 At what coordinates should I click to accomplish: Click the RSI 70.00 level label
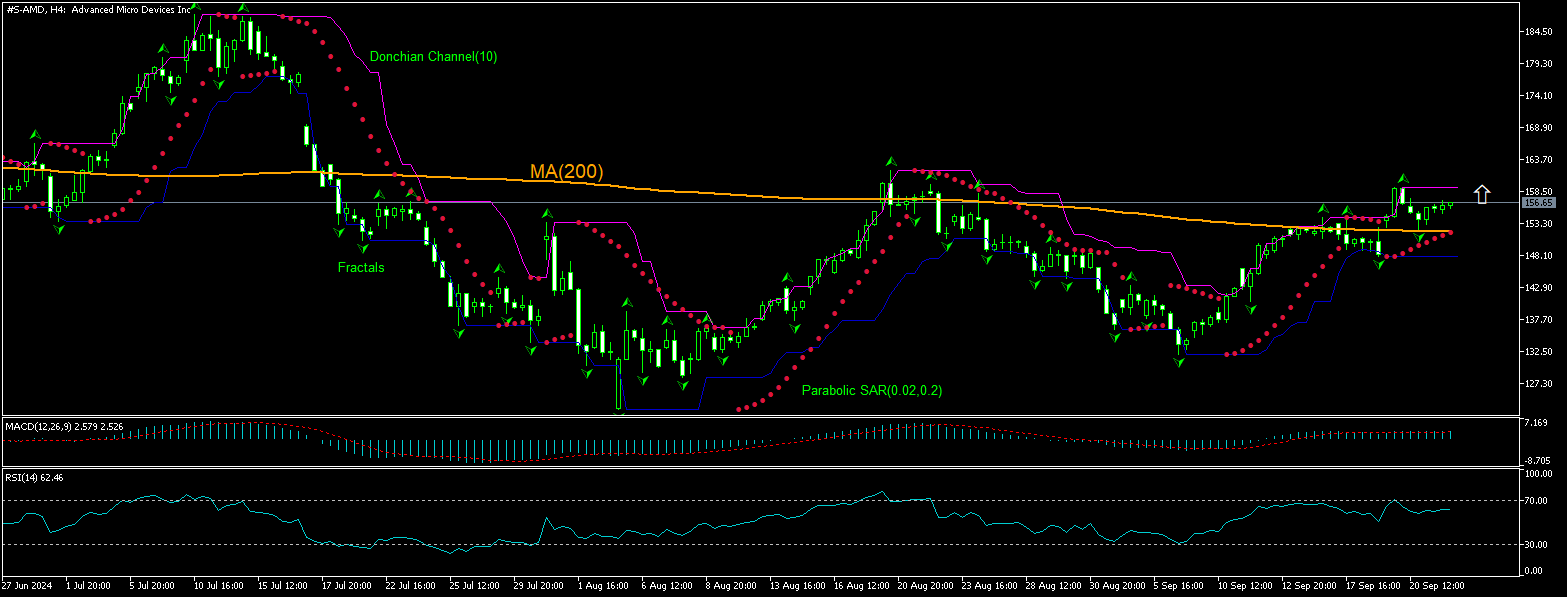point(1535,500)
